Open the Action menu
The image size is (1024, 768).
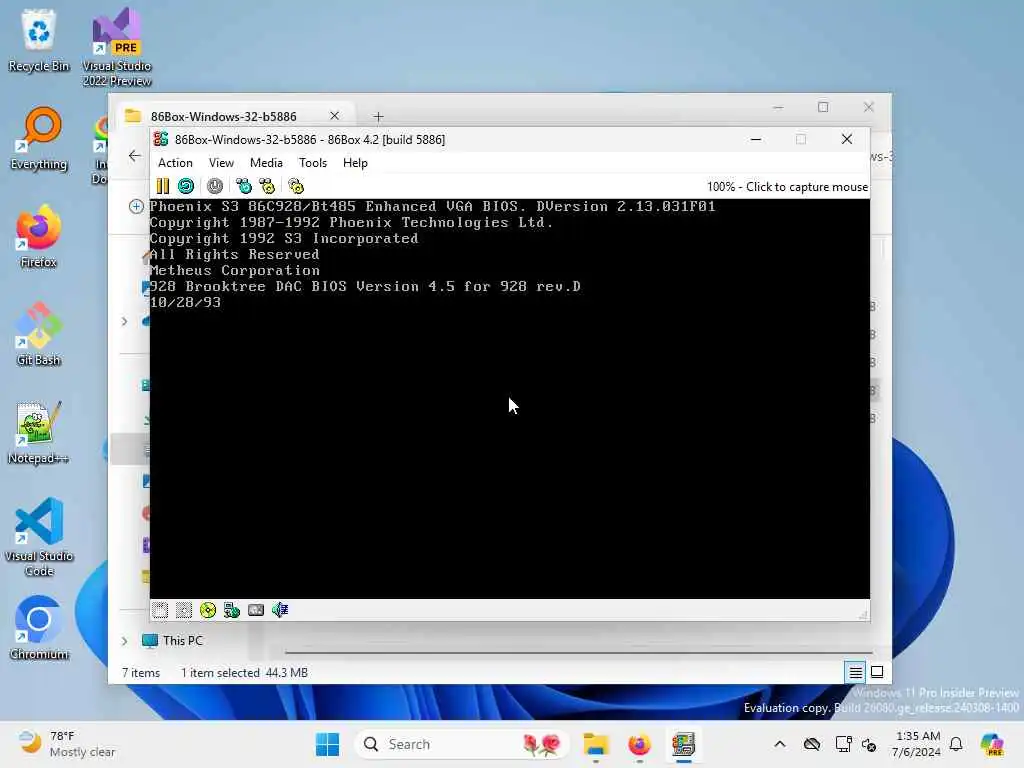coord(175,163)
